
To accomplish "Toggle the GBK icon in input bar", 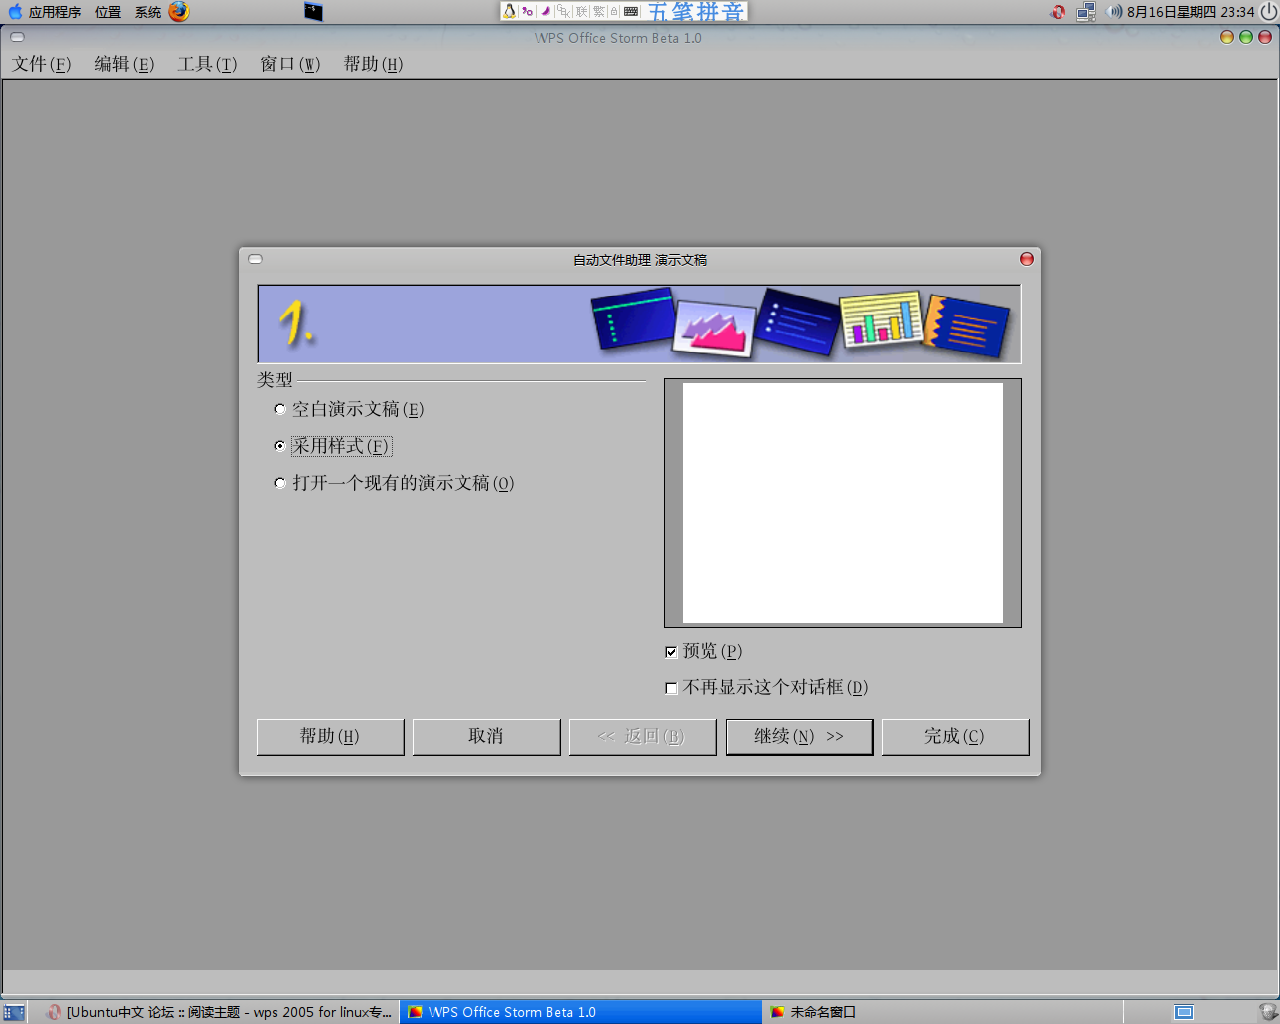I will coord(564,11).
